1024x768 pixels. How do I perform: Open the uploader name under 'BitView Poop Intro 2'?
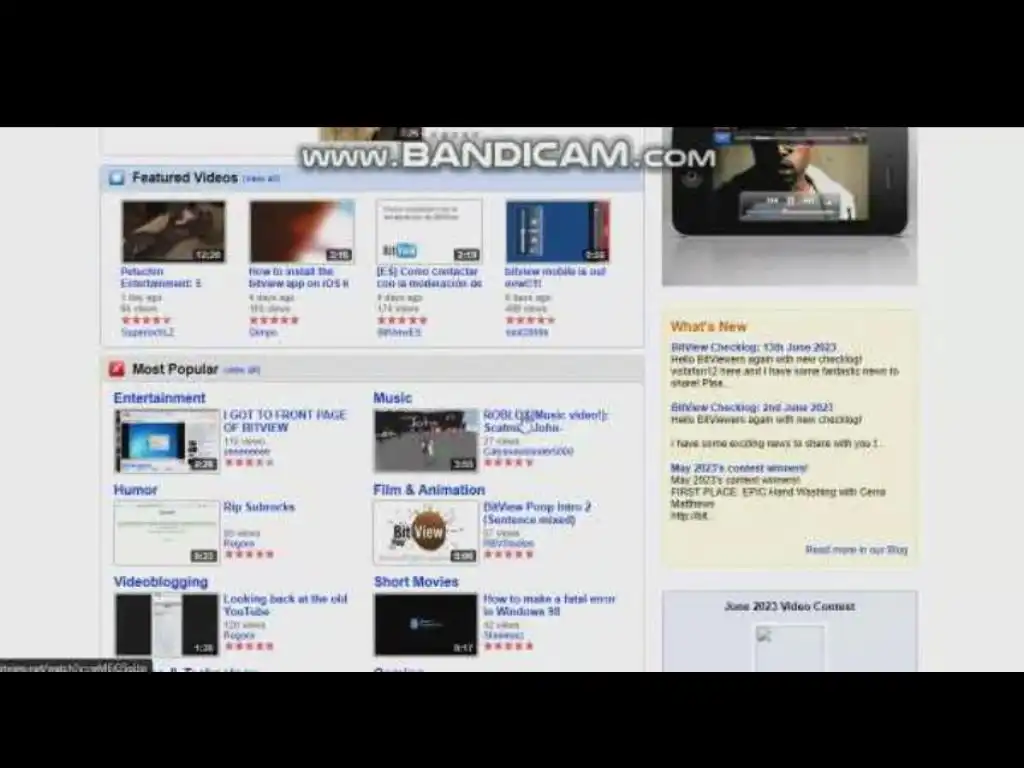[x=509, y=543]
